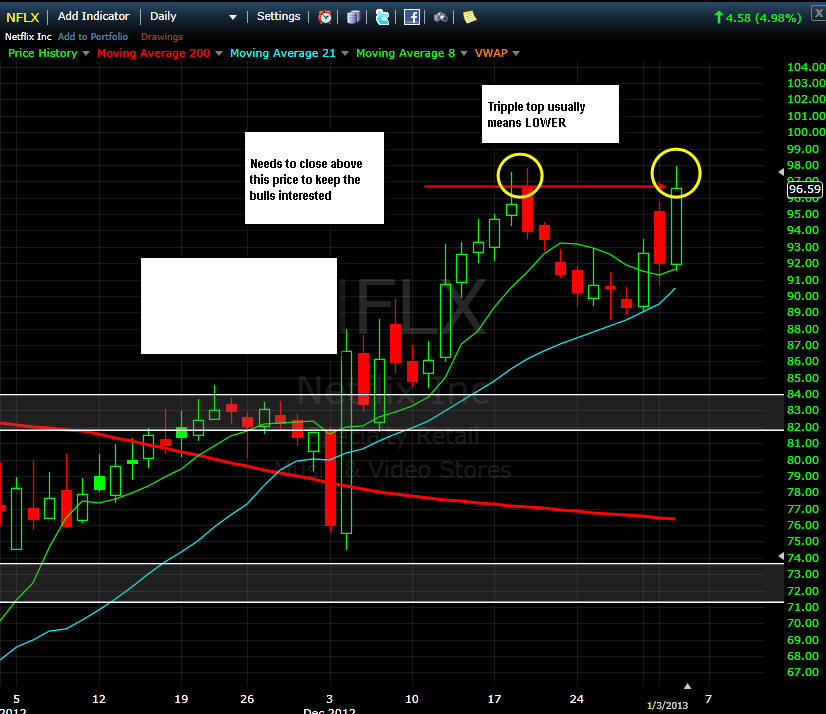Select the Moving Average 8 label
The height and width of the screenshot is (714, 826).
point(406,53)
